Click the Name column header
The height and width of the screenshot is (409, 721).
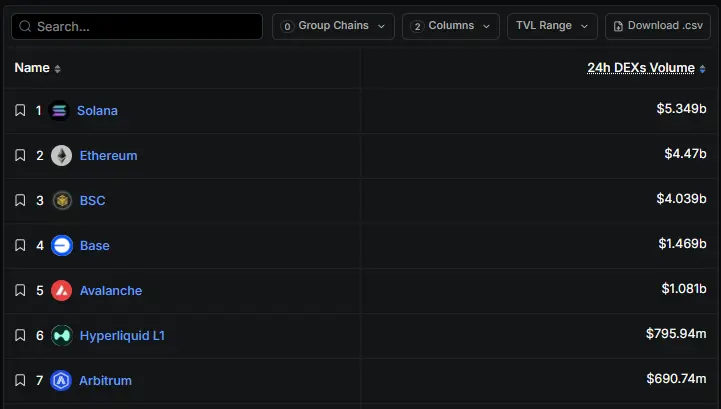click(x=32, y=68)
